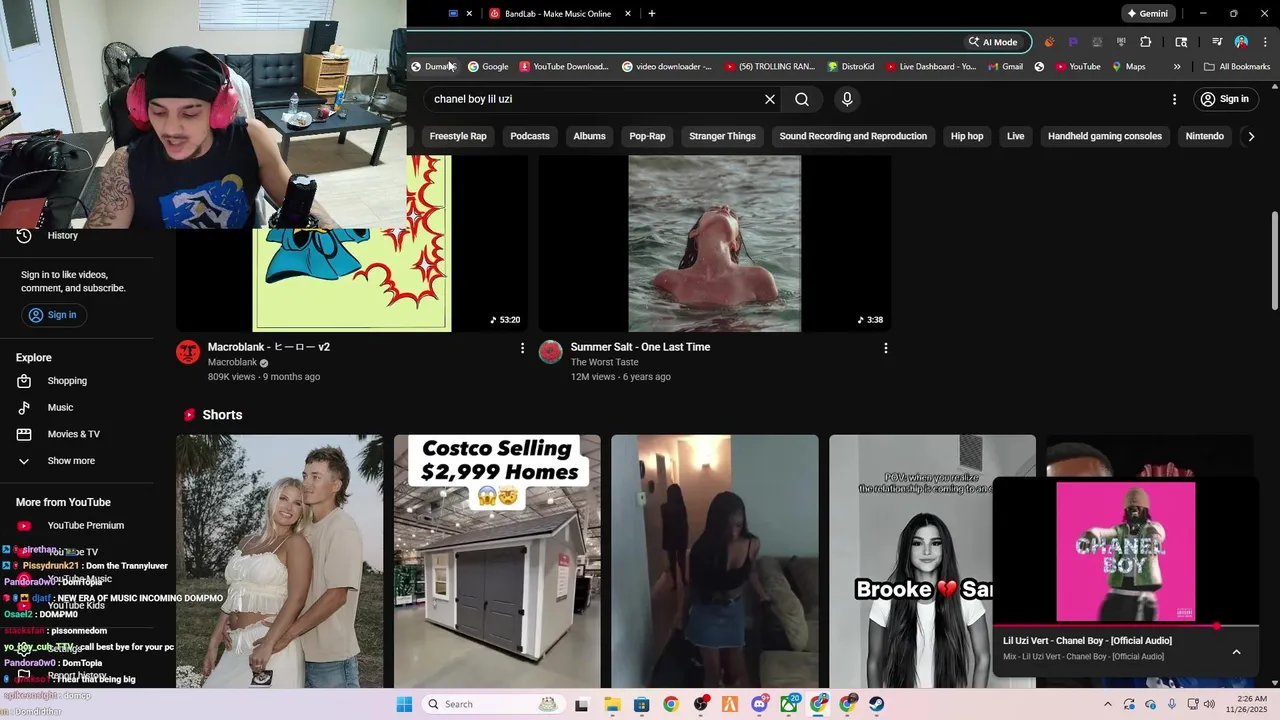Viewport: 1280px width, 720px height.
Task: Open the Summer Salt video thumbnail
Action: coord(715,244)
